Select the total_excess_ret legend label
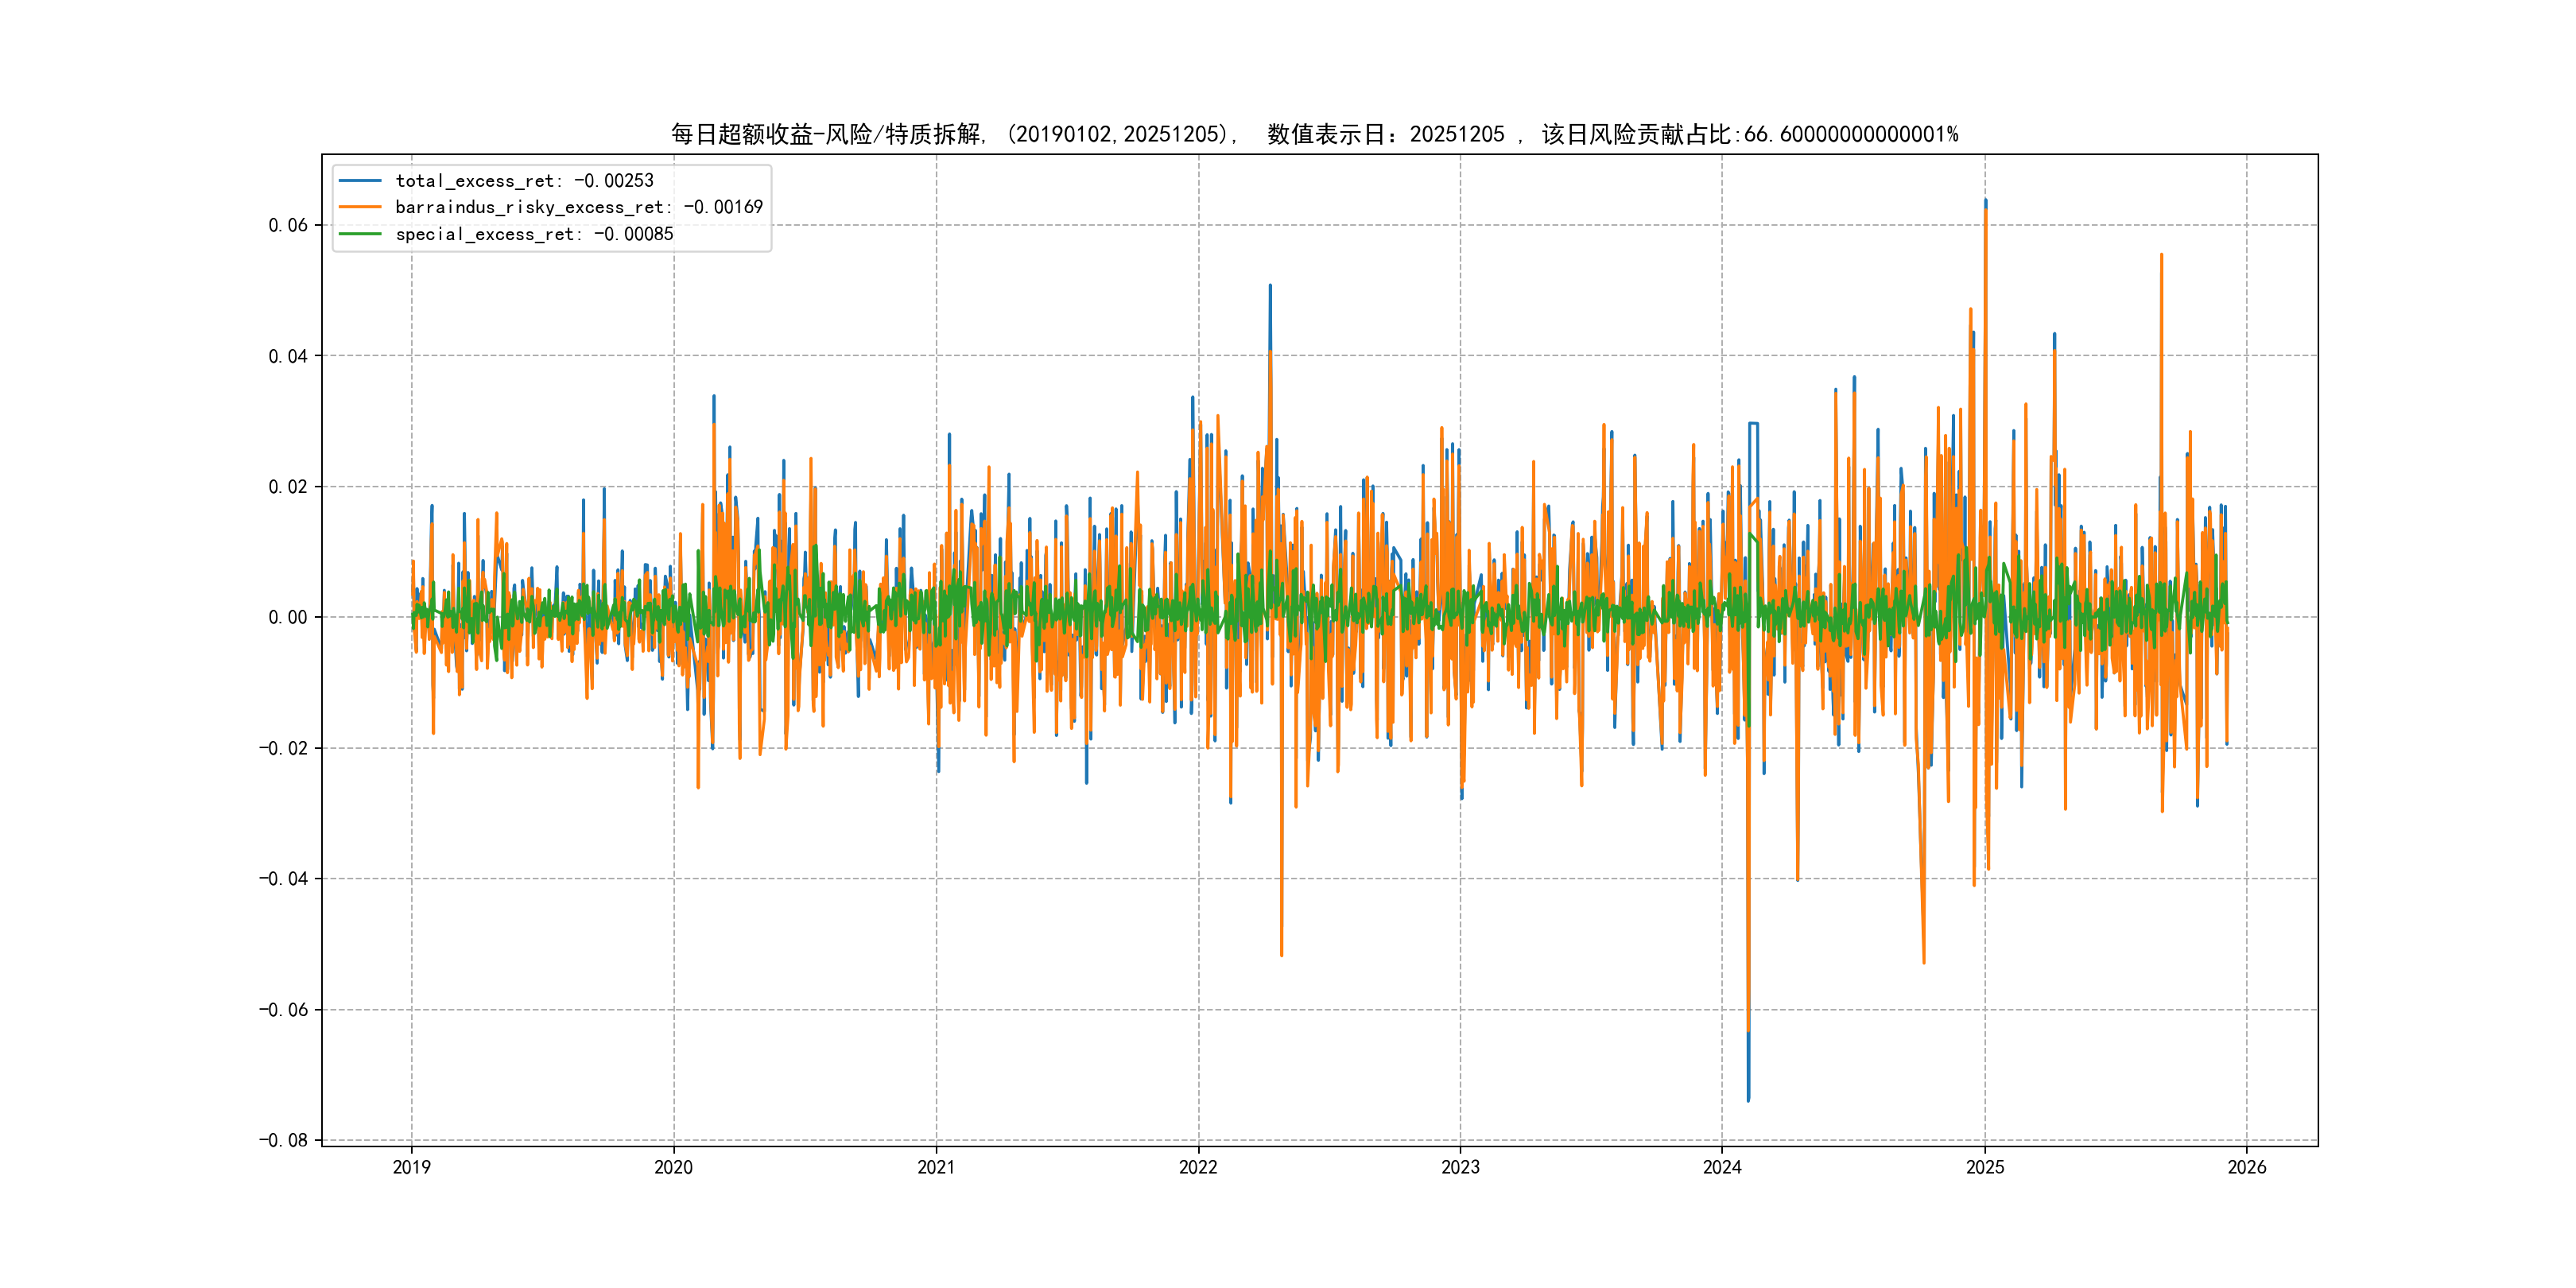The image size is (2576, 1288). [524, 181]
